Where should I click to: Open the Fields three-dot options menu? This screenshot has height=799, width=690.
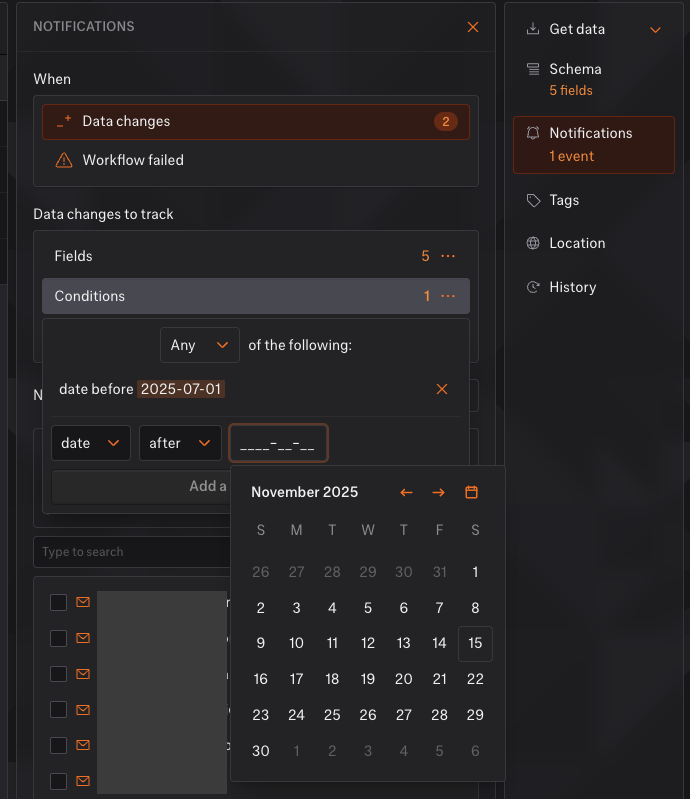pos(448,256)
